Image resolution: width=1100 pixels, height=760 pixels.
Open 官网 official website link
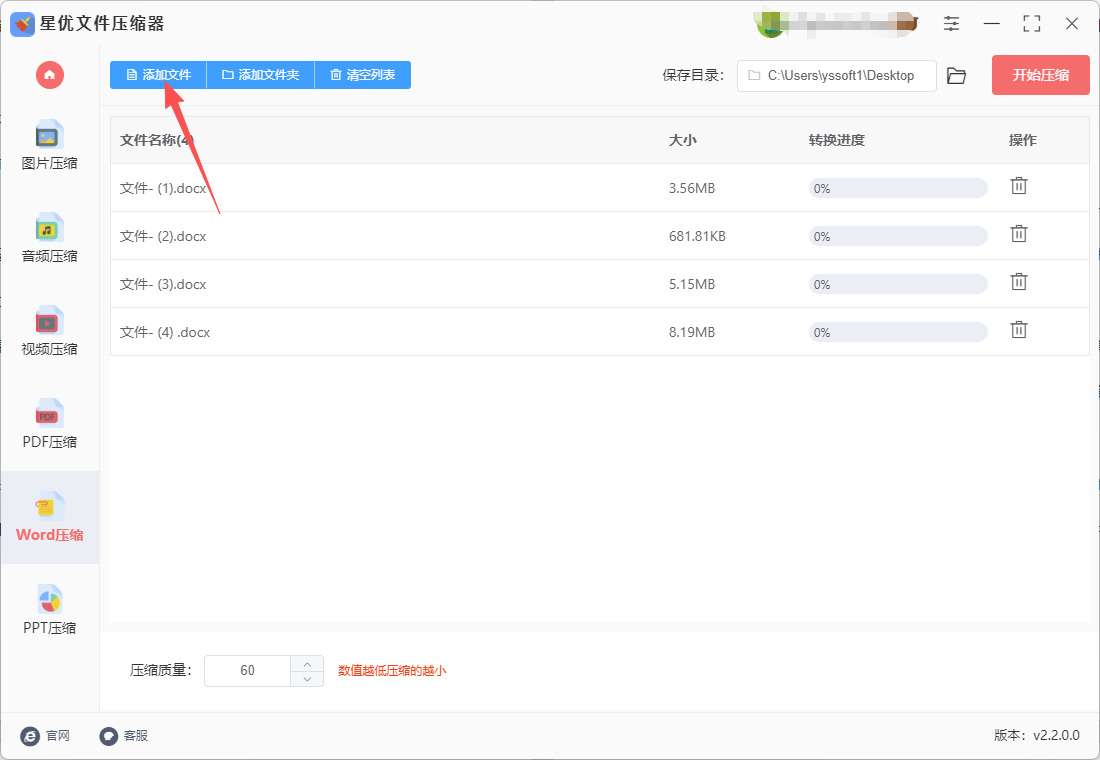click(x=46, y=735)
